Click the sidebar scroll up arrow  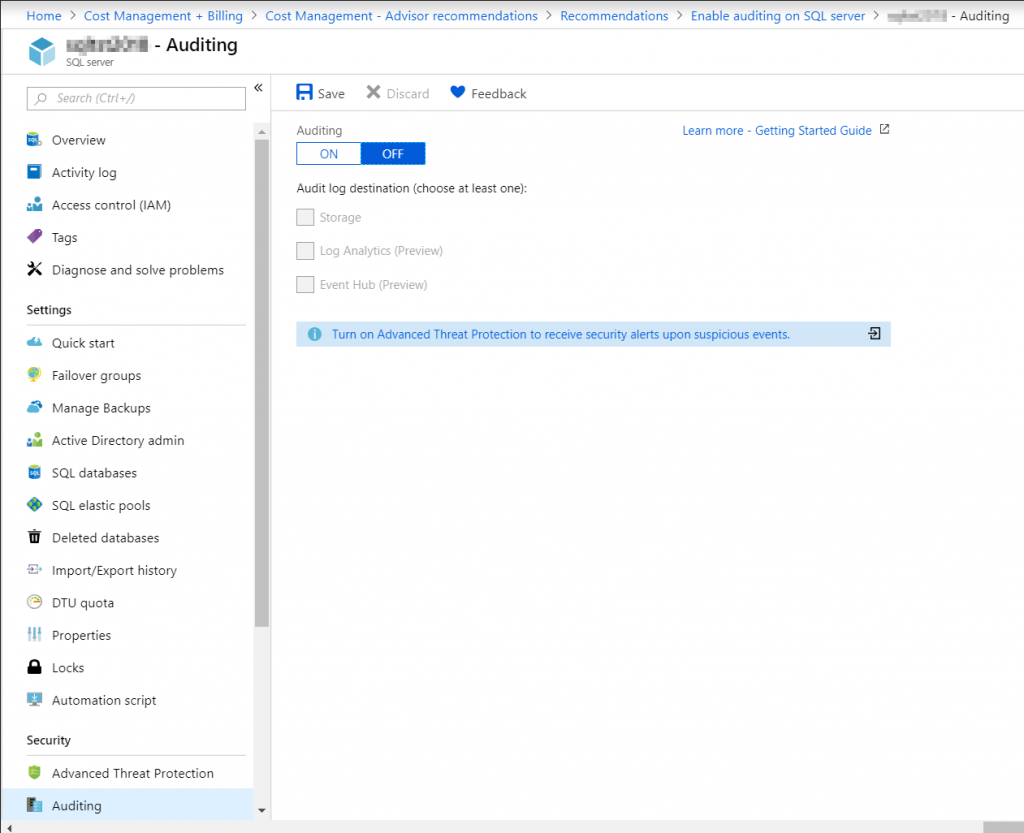pyautogui.click(x=262, y=132)
